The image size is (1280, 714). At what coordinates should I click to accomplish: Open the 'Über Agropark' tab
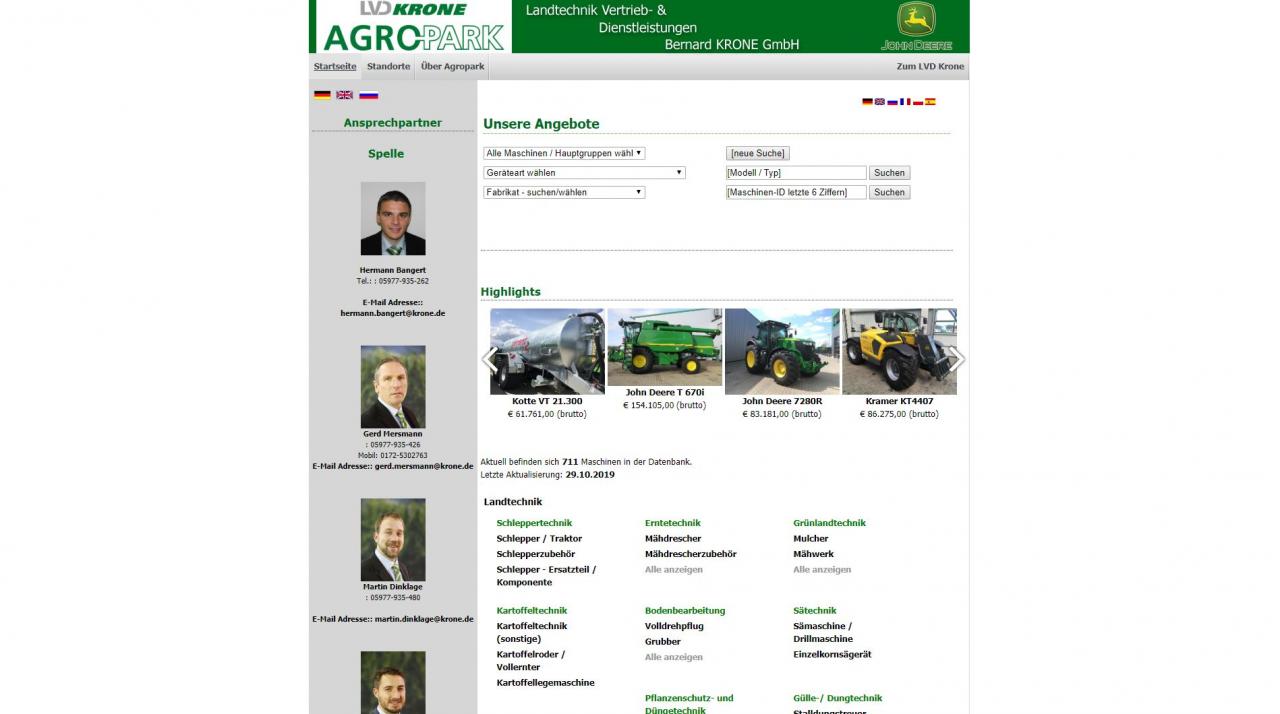coord(452,66)
